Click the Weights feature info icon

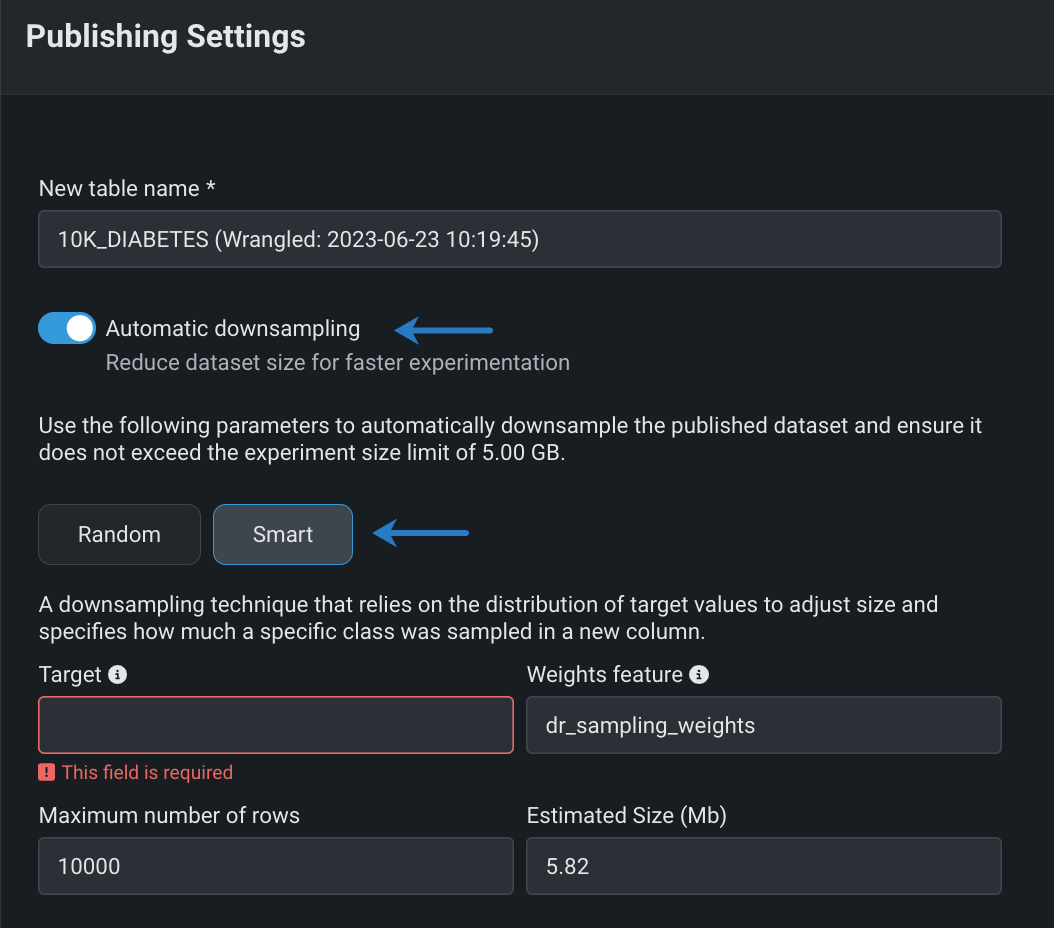point(700,675)
